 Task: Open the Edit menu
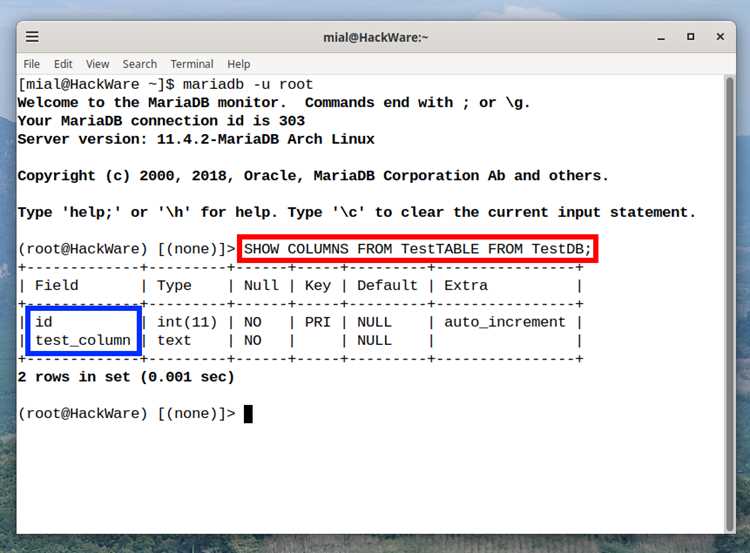[63, 64]
